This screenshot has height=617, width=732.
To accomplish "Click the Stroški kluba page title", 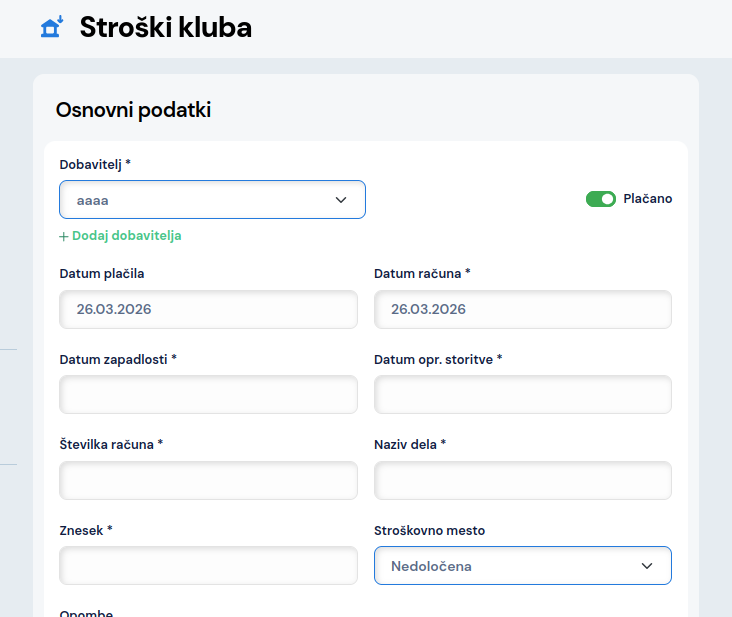I will click(165, 28).
